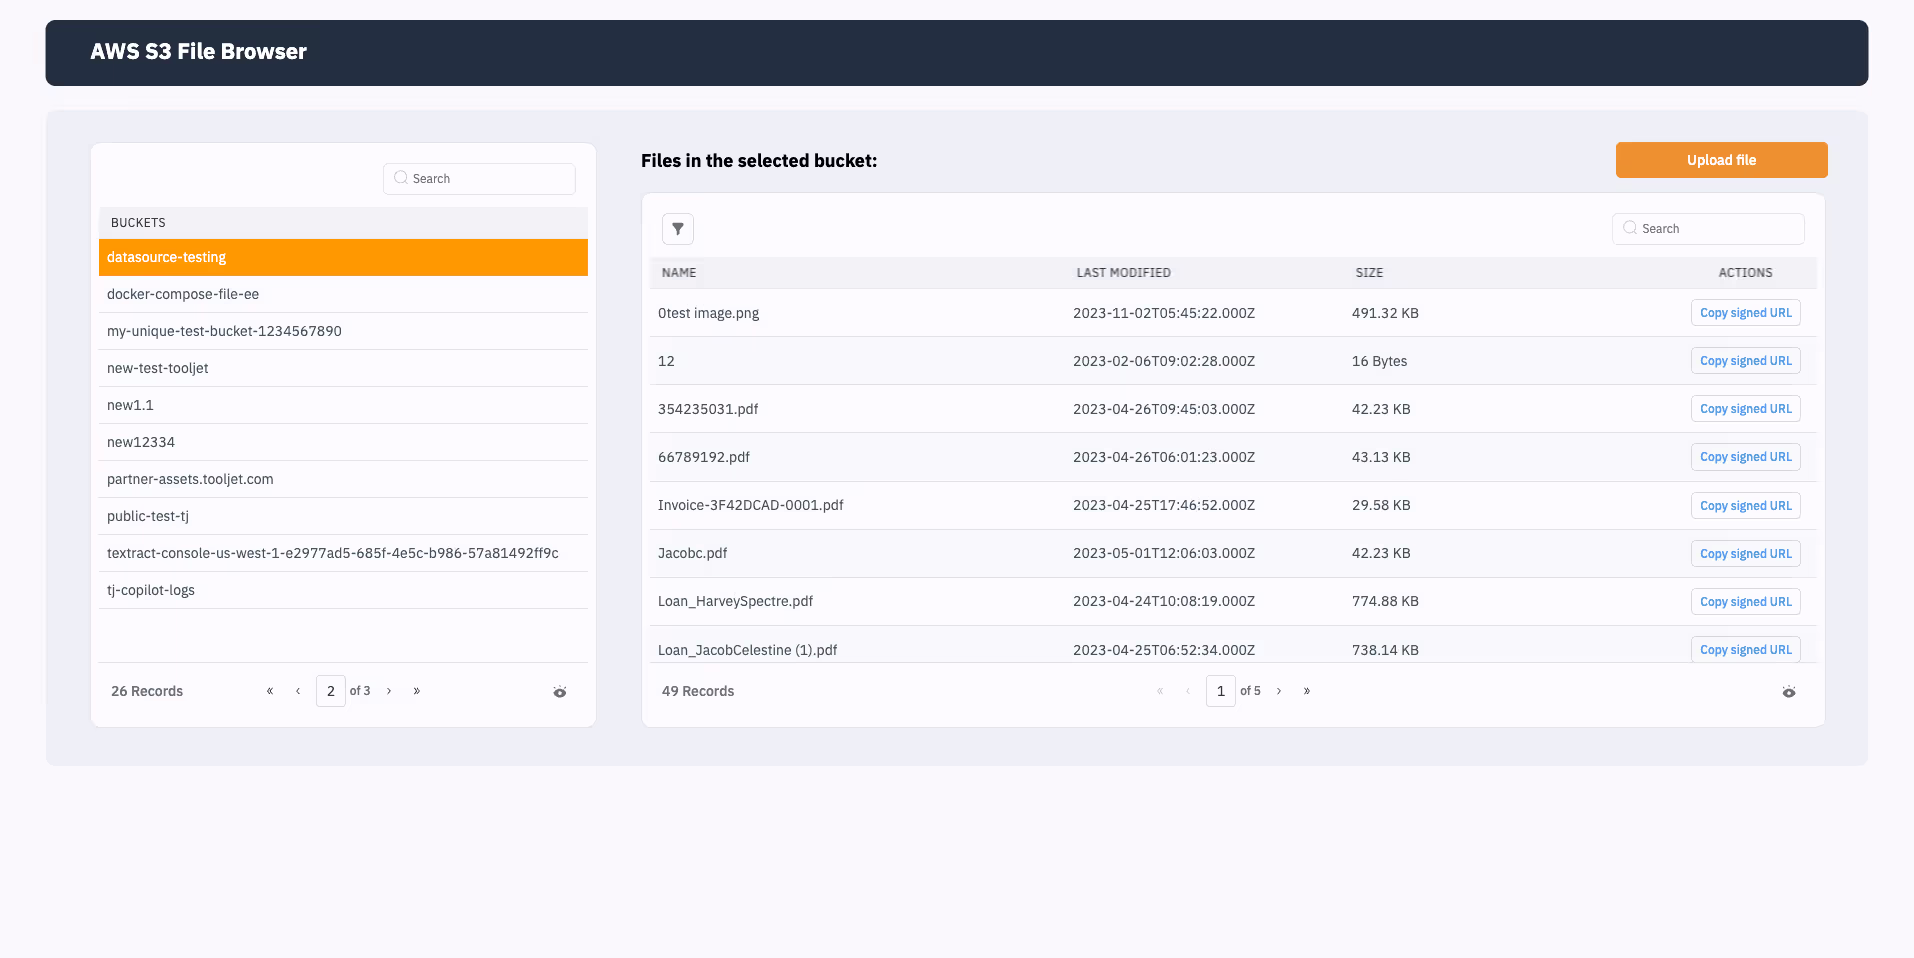Go to next page of buckets

[x=389, y=691]
